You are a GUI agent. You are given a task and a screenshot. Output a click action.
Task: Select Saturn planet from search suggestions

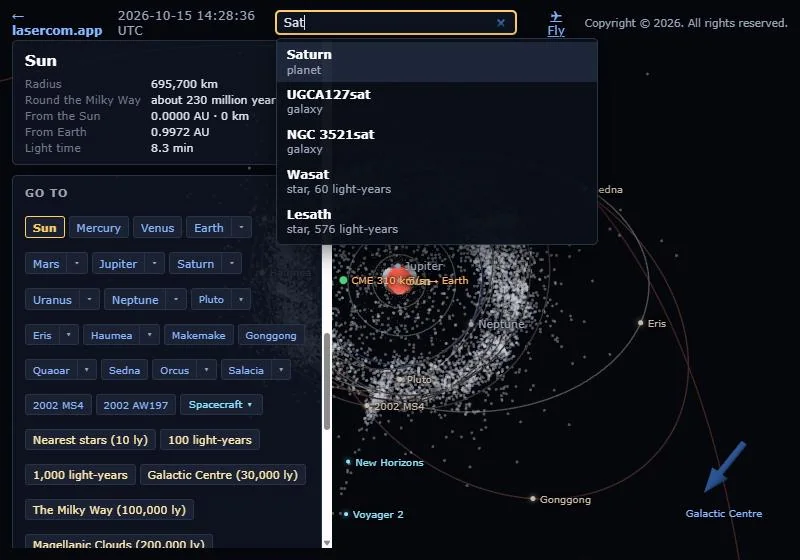click(x=437, y=62)
